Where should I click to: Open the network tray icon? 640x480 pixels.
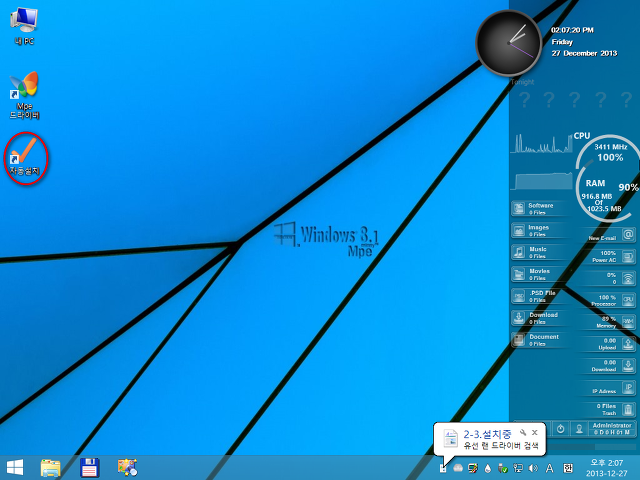click(518, 469)
